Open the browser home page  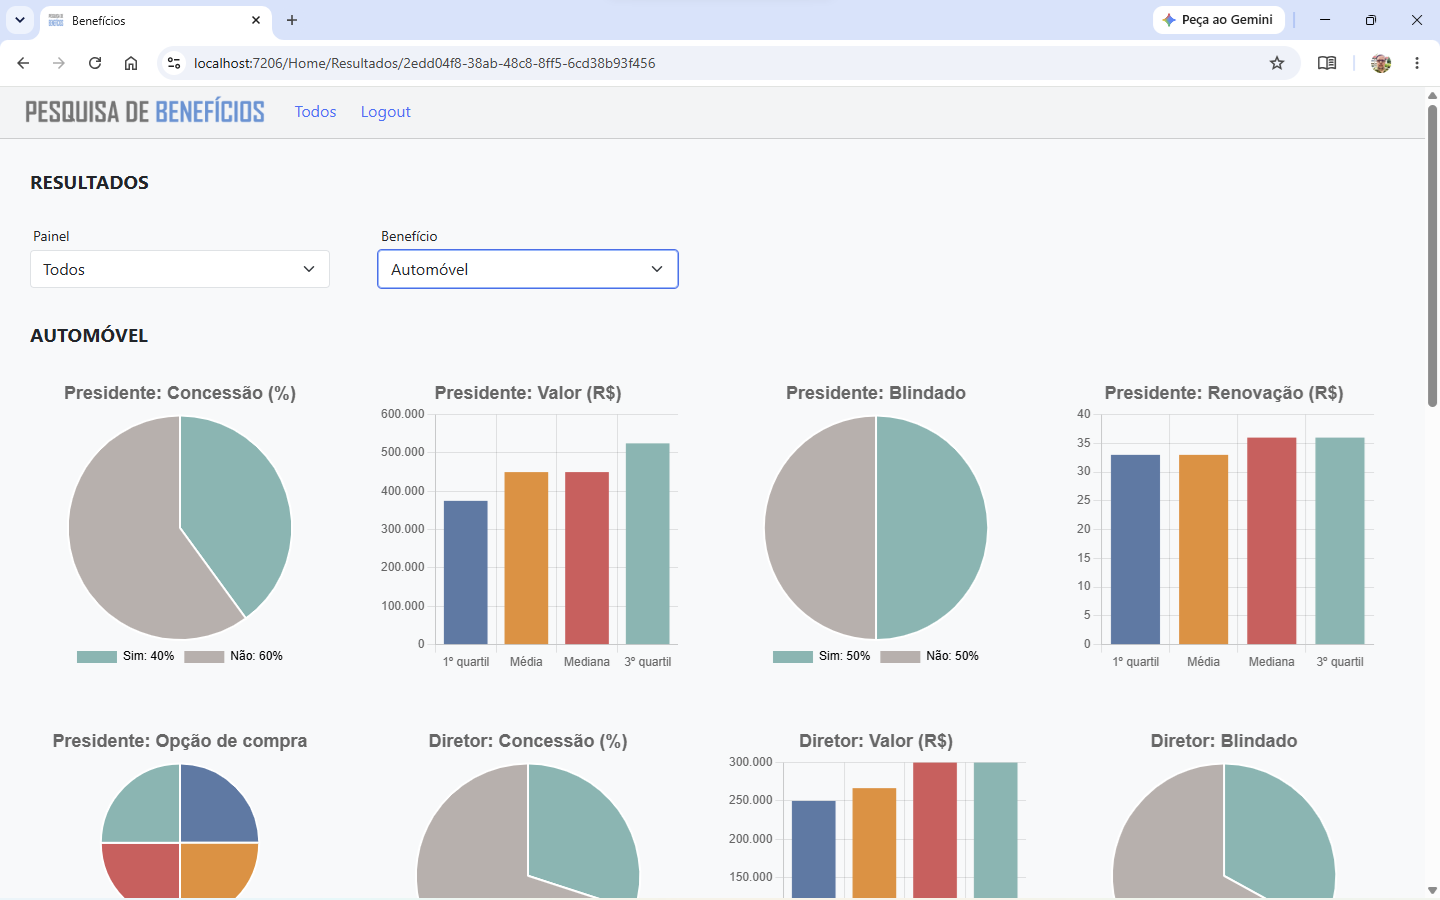131,63
